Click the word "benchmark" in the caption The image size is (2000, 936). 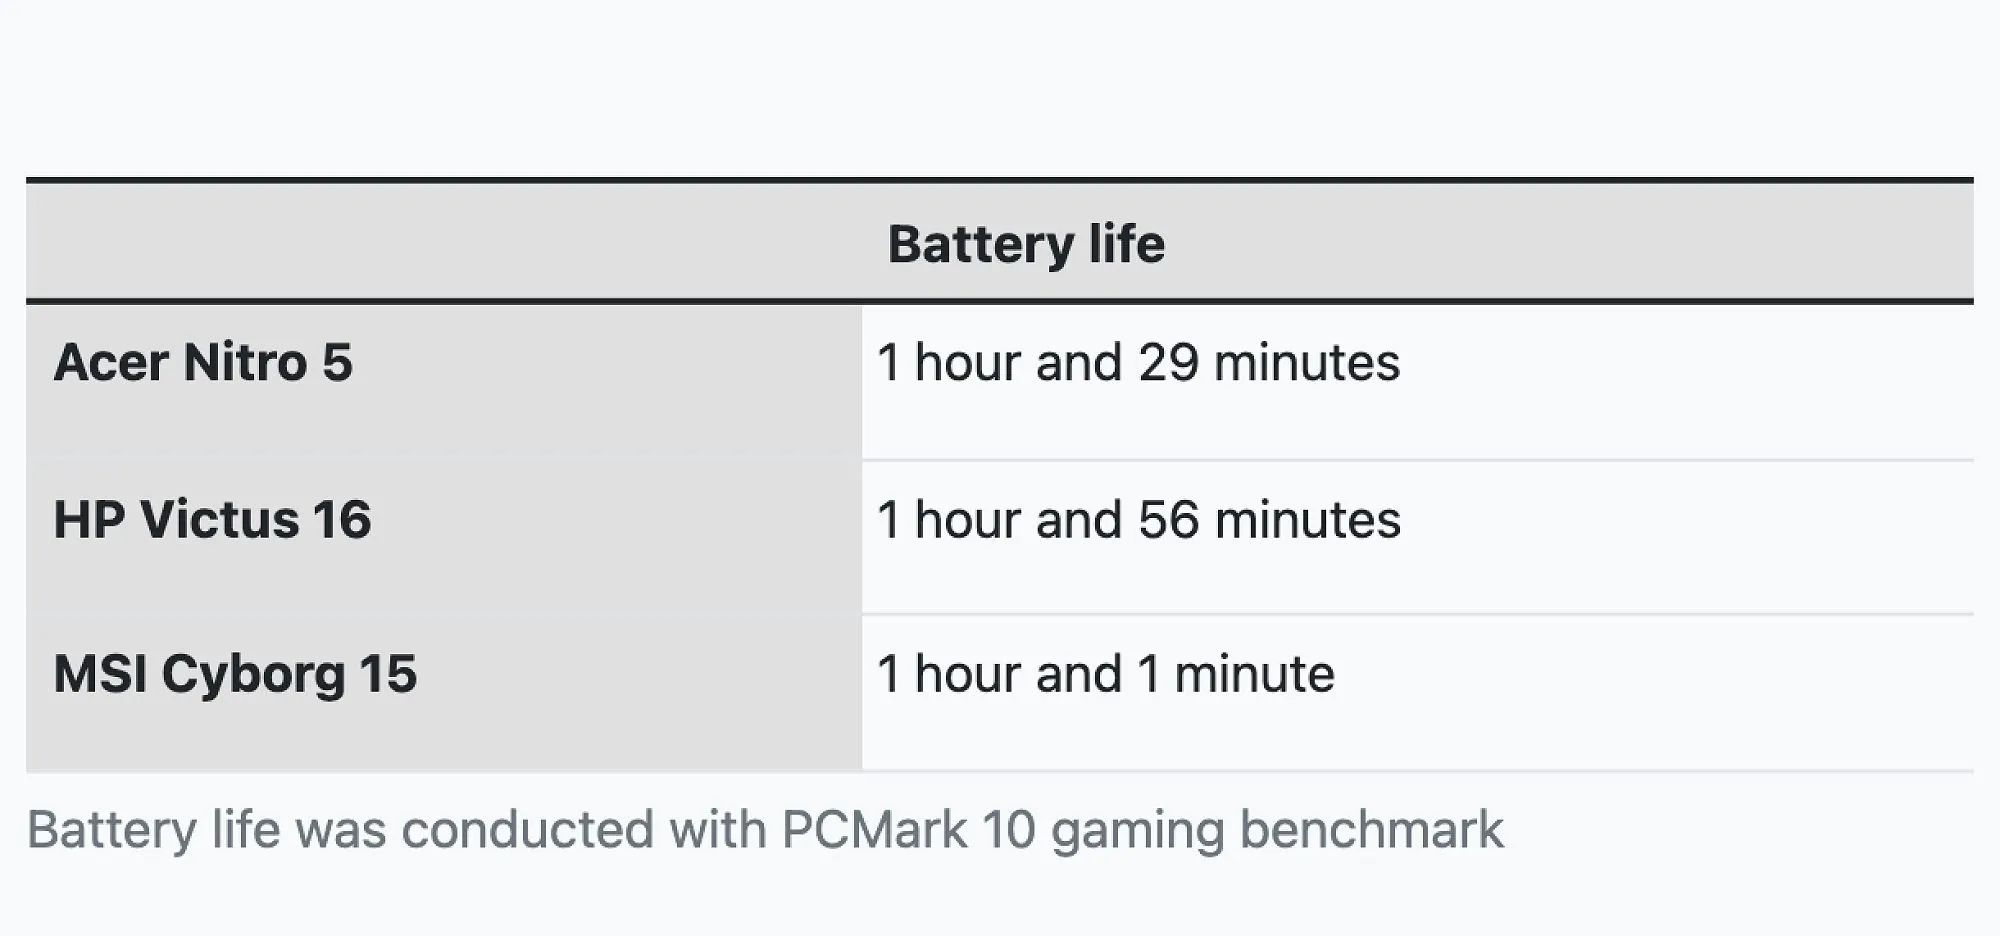click(x=1371, y=830)
